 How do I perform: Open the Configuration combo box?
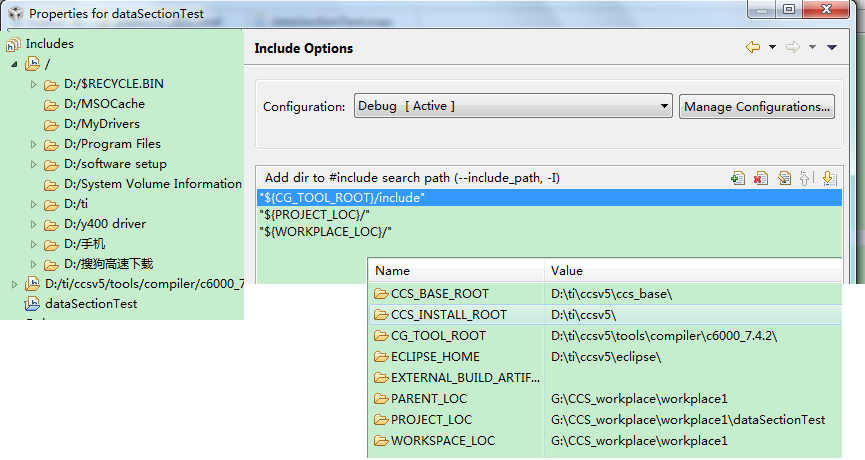click(x=513, y=106)
